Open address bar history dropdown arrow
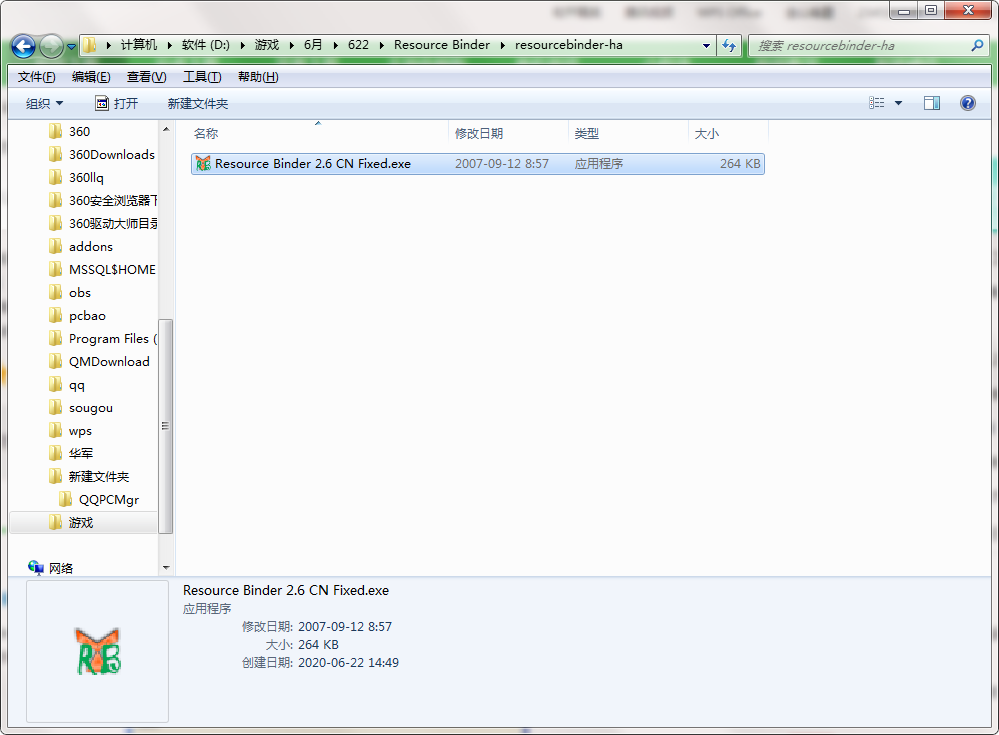 click(706, 46)
